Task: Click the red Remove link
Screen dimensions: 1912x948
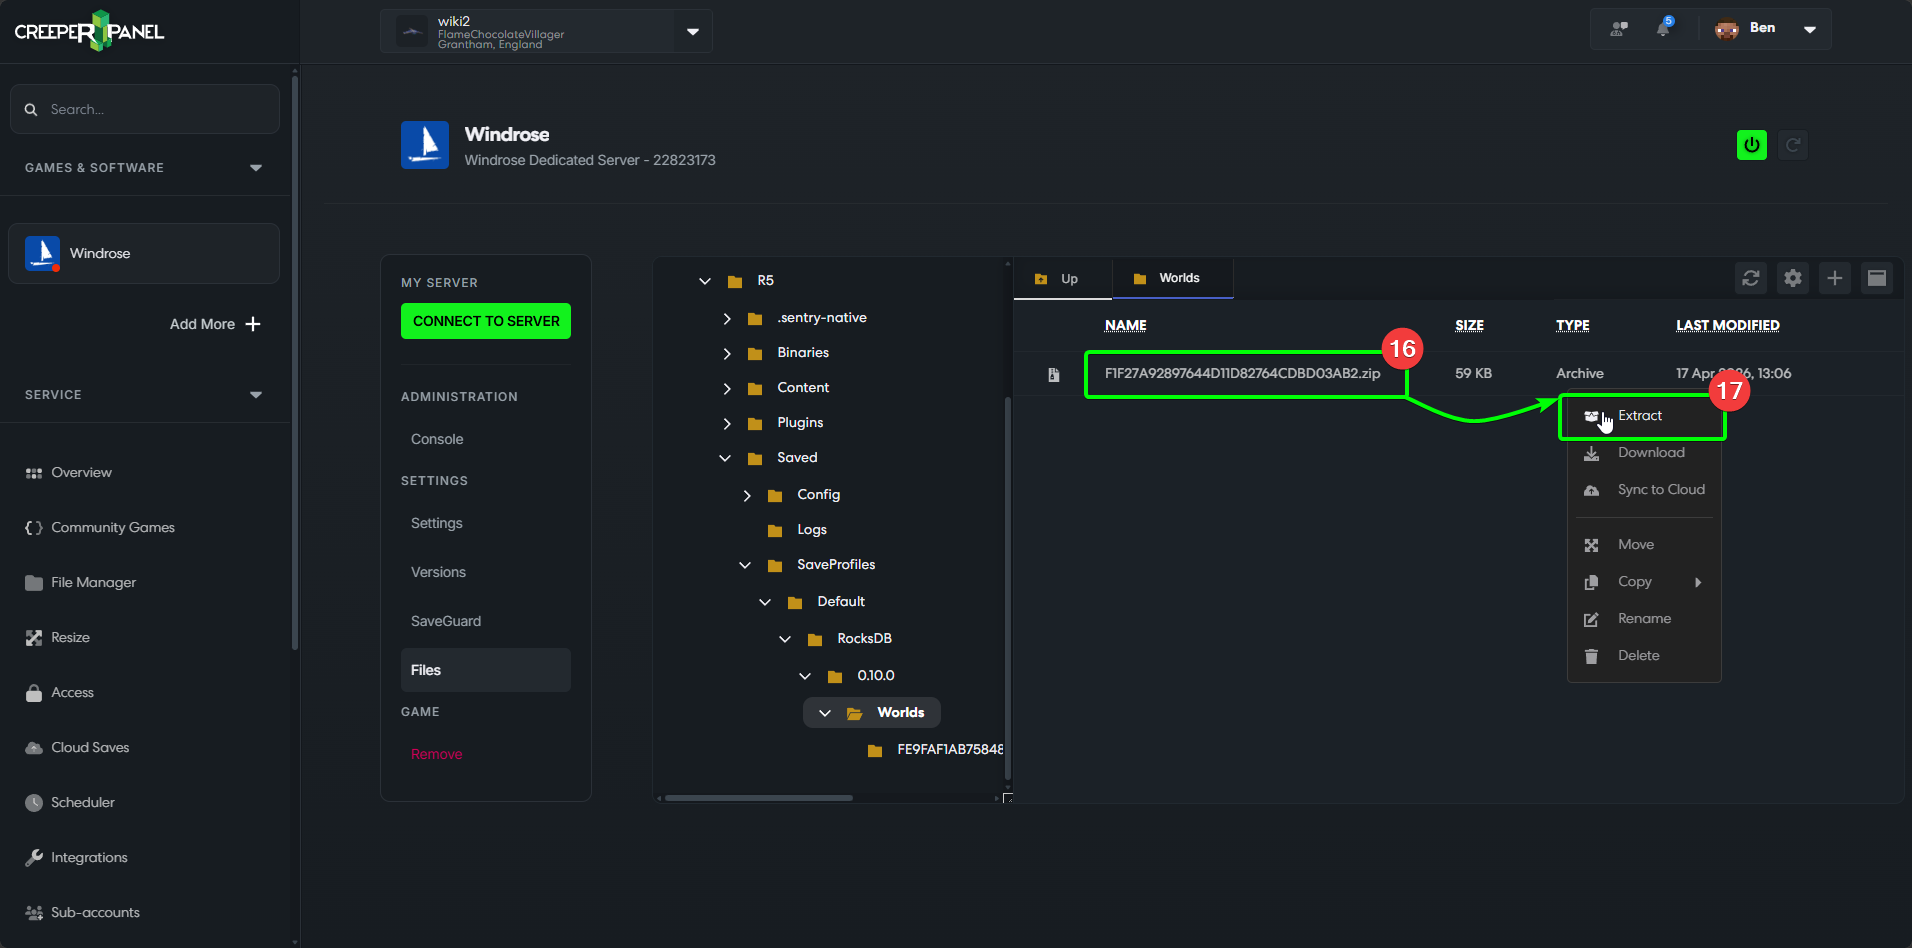Action: (x=436, y=754)
